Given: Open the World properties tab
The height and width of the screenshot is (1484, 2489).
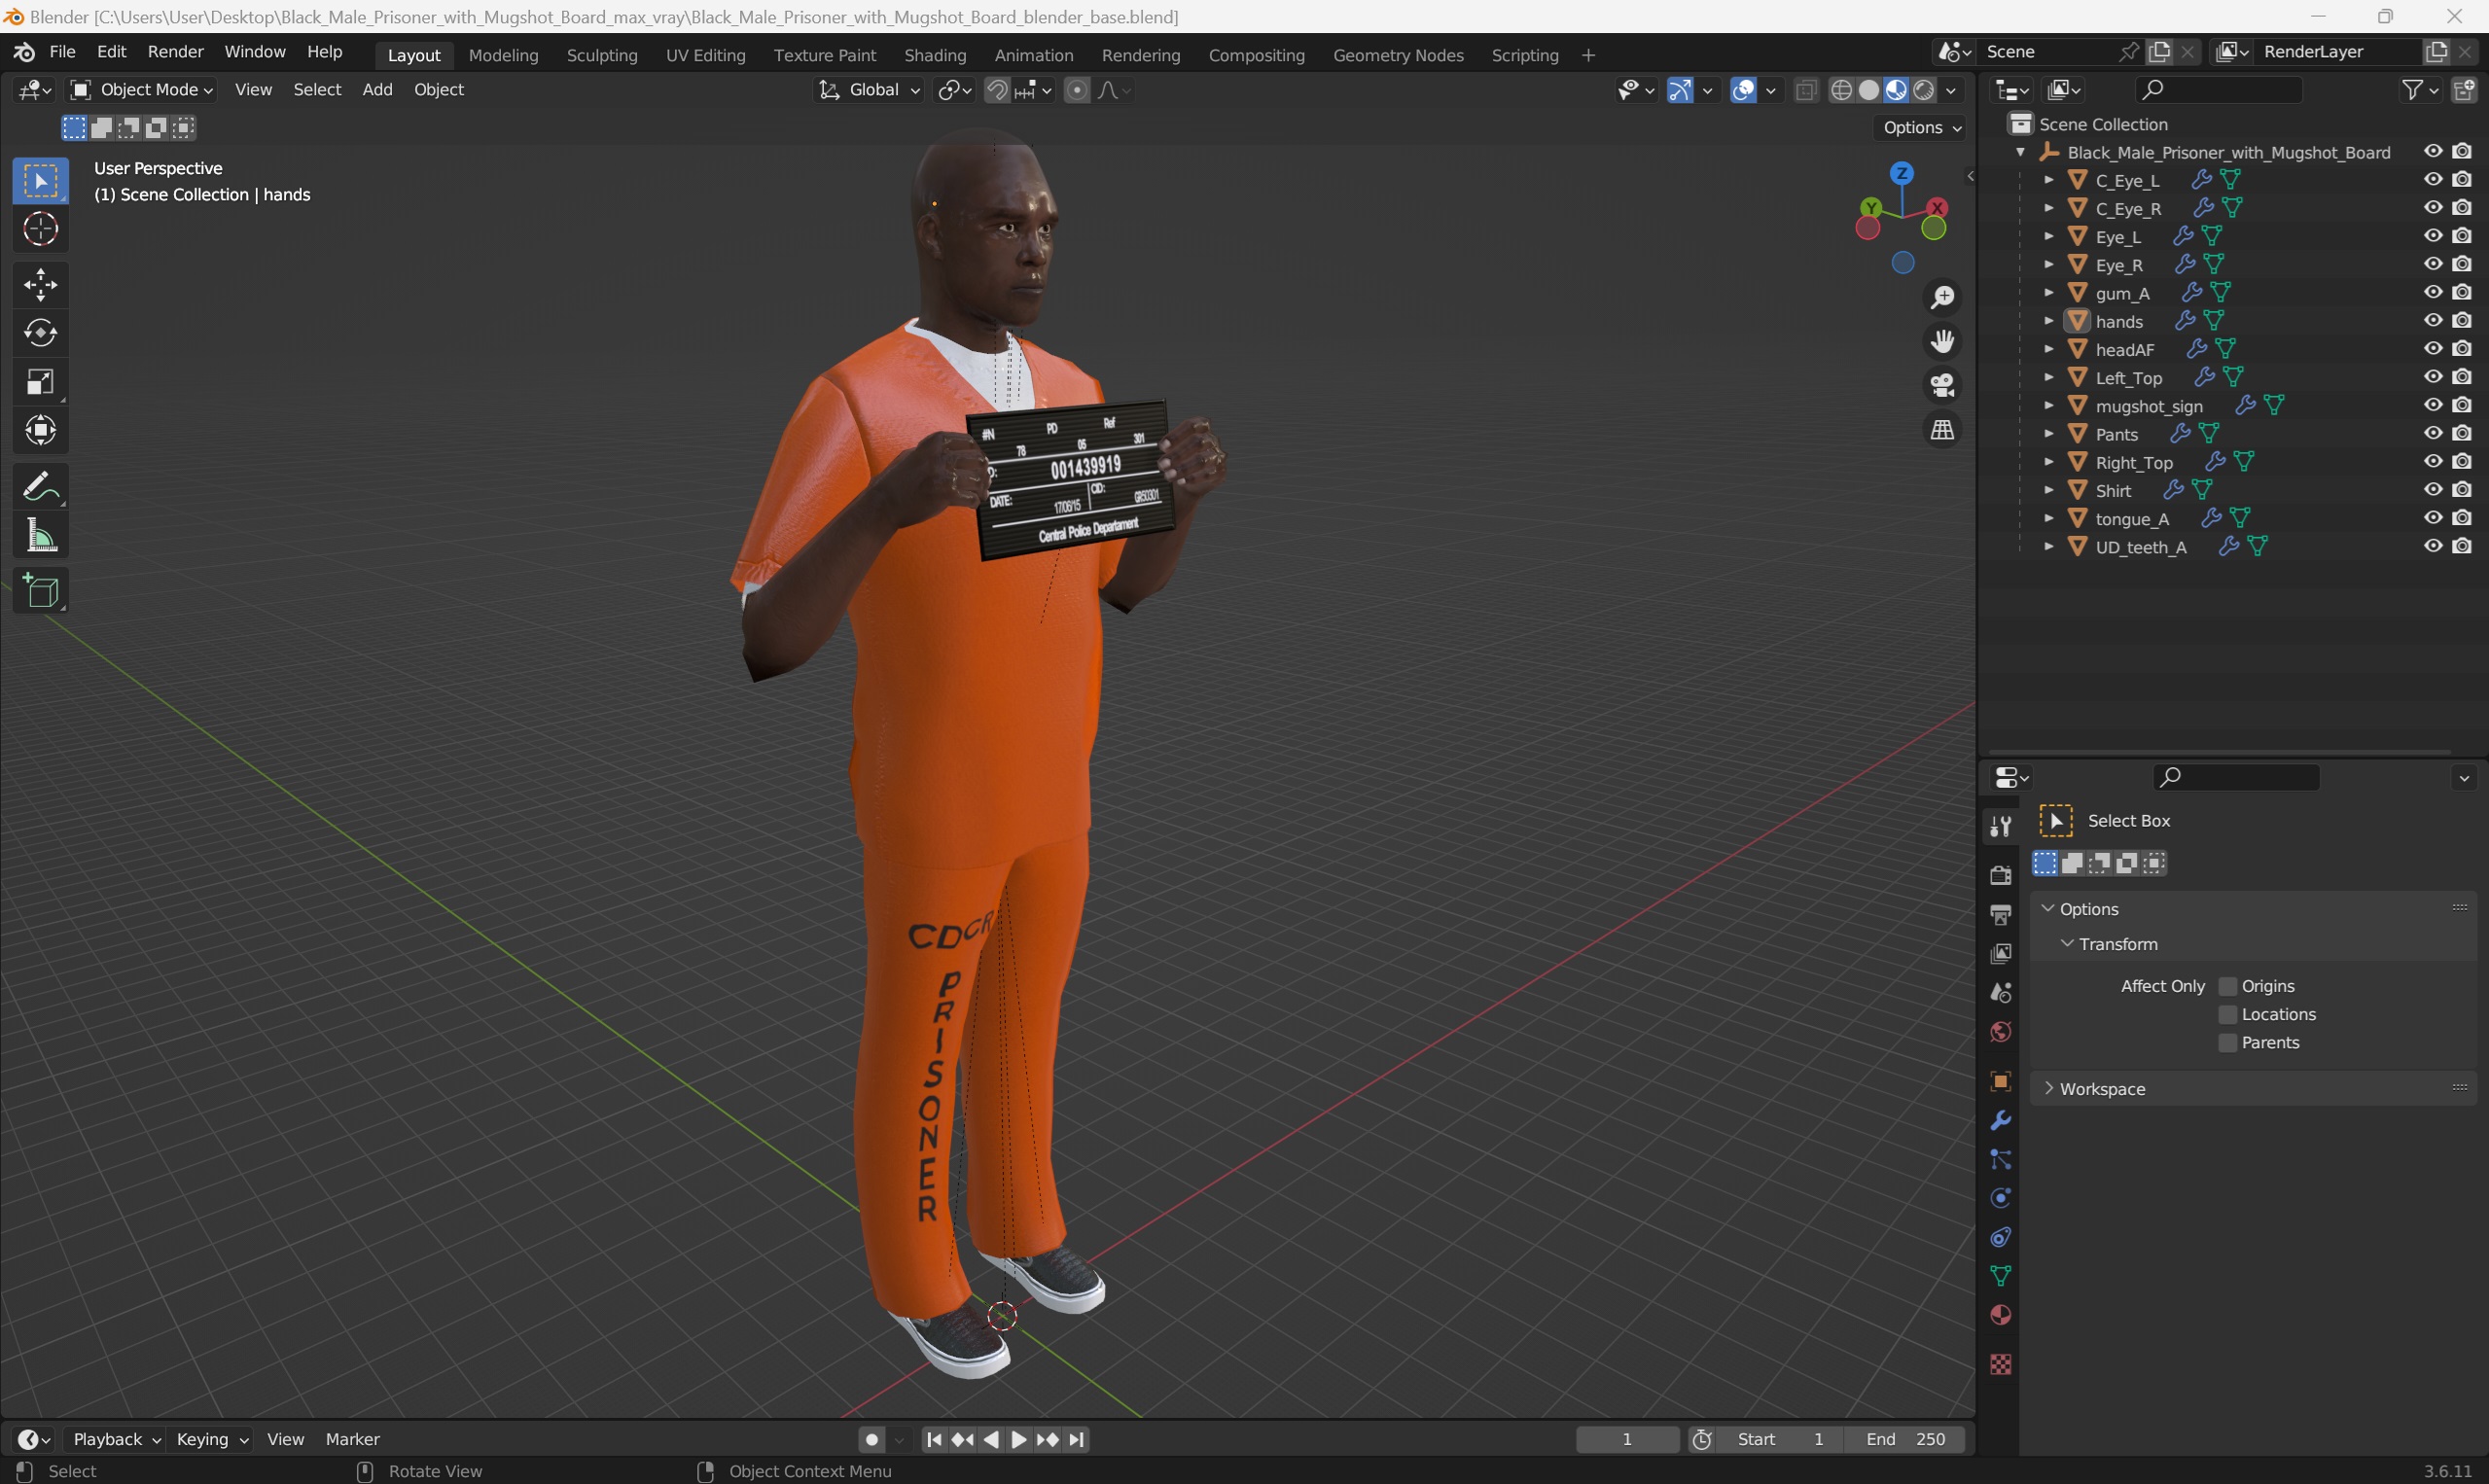Looking at the screenshot, I should click(x=2000, y=1031).
